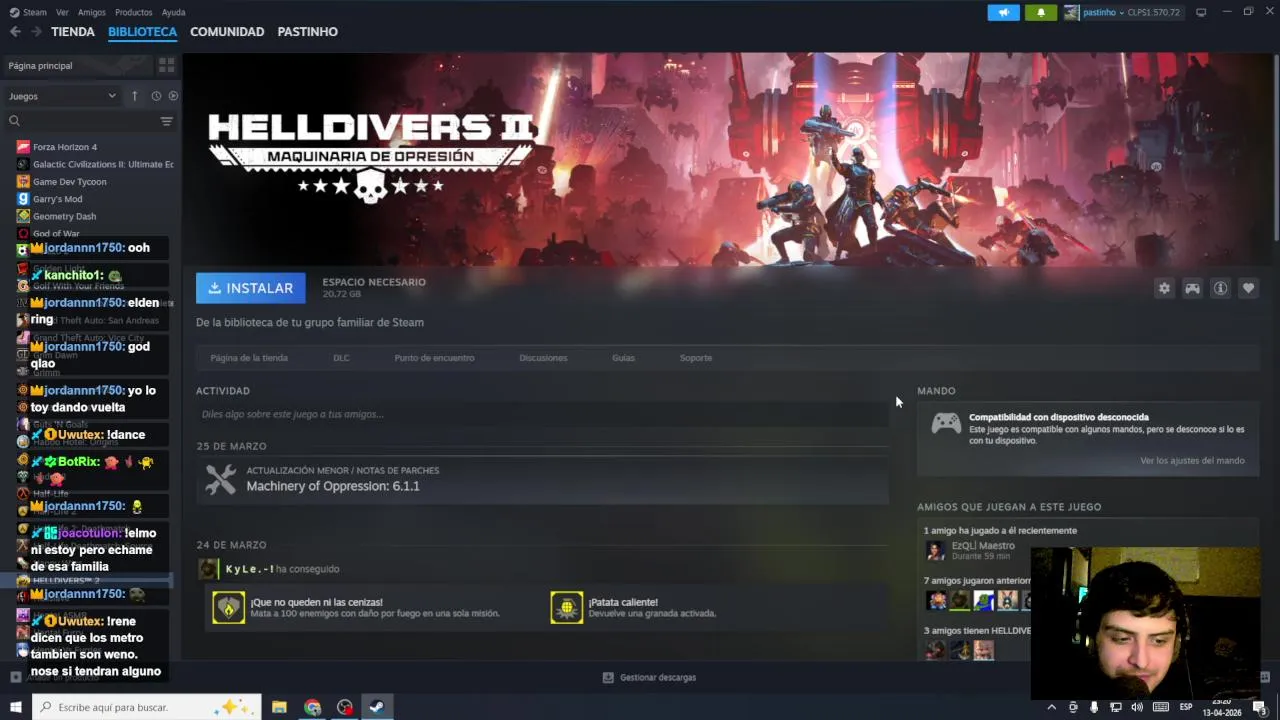
Task: Open the Juegos category dropdown
Action: pyautogui.click(x=62, y=96)
